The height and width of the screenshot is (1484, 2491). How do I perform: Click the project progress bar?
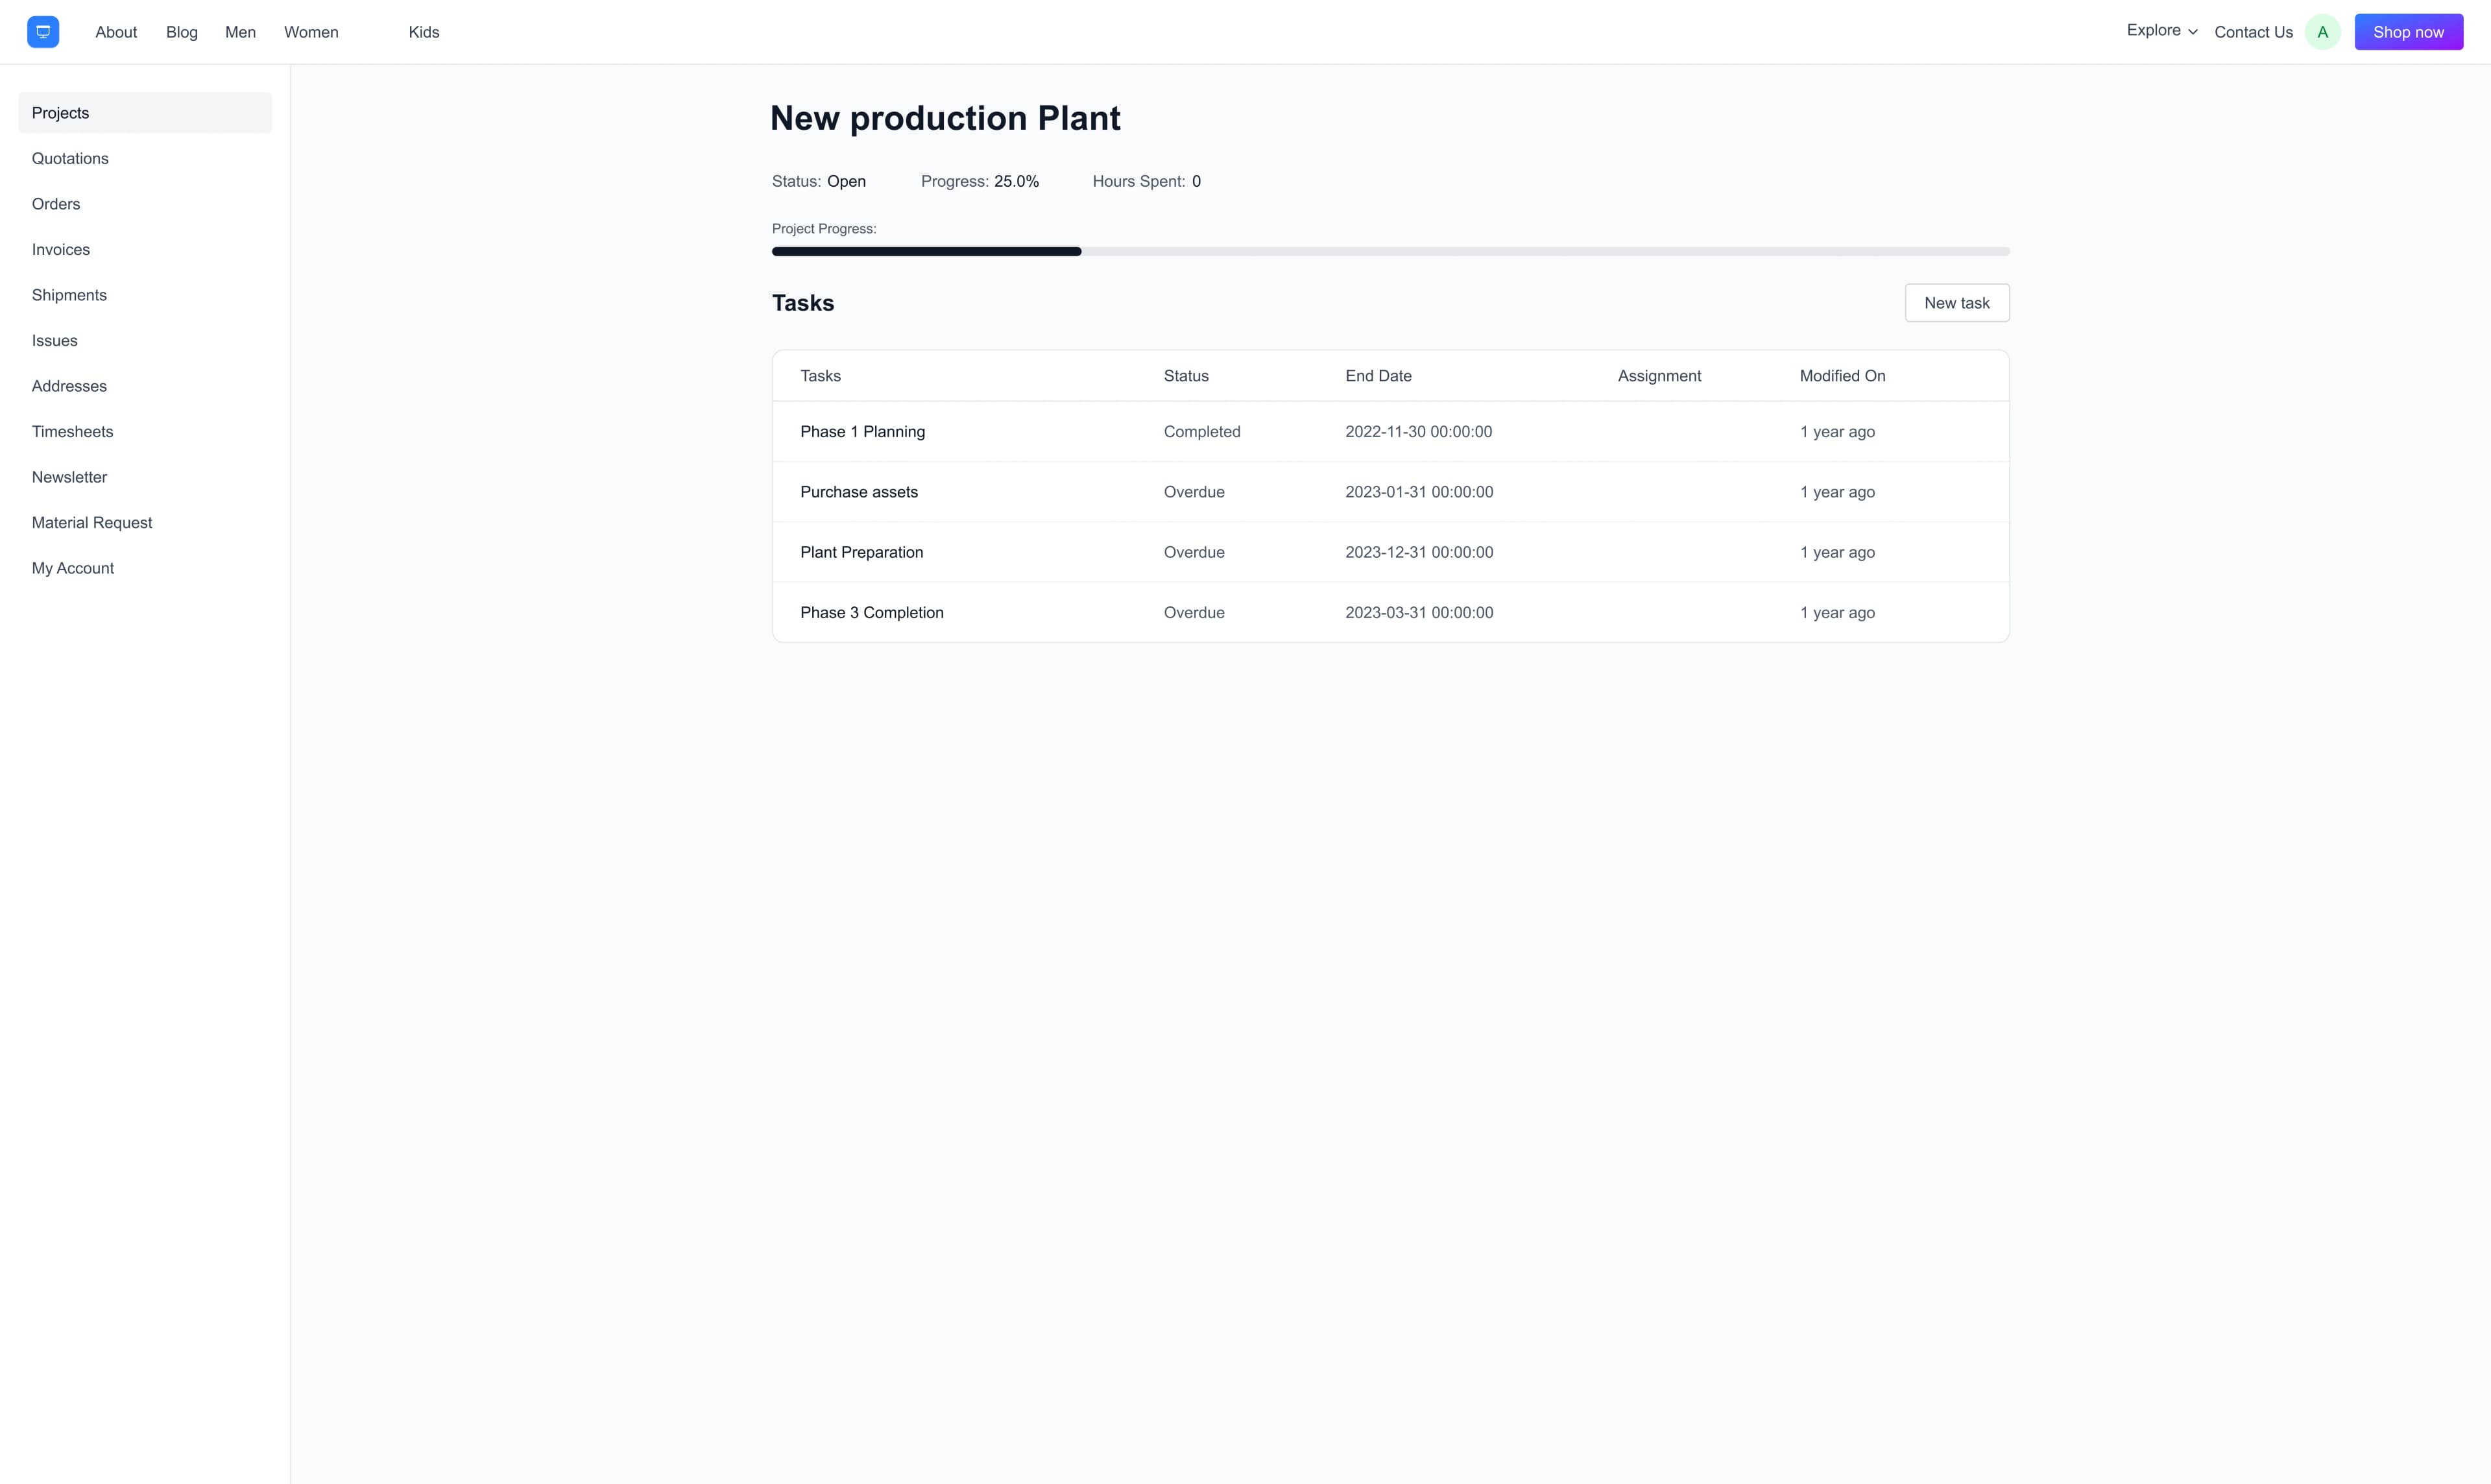tap(1389, 251)
